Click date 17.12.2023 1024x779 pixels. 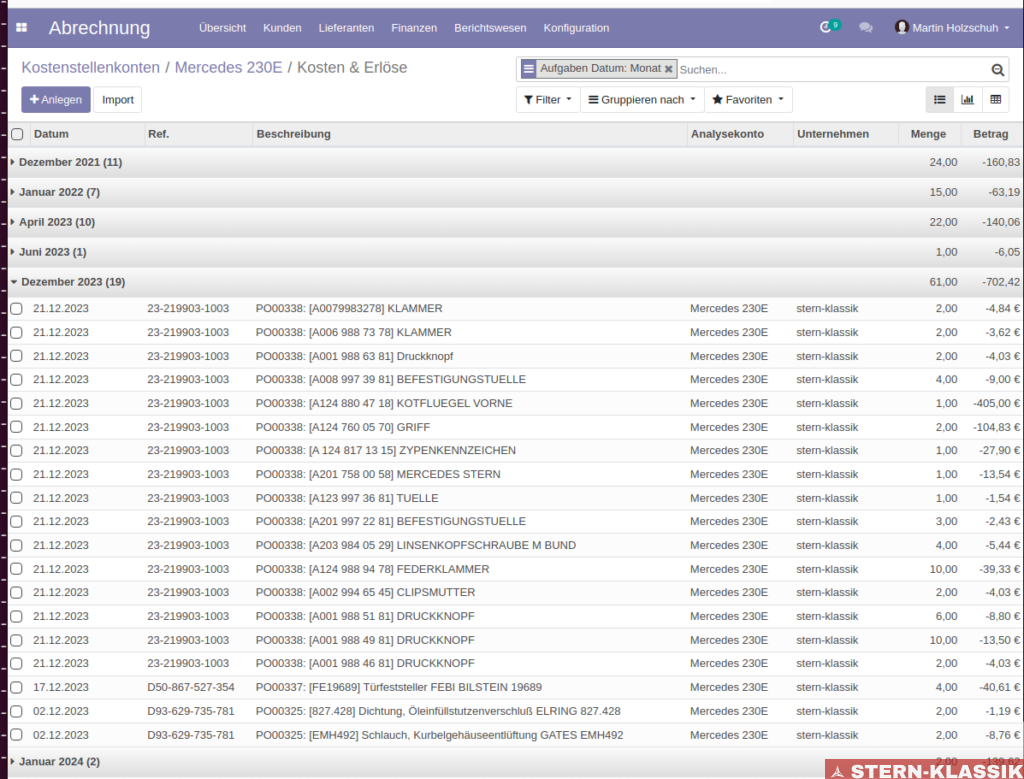pyautogui.click(x=61, y=688)
